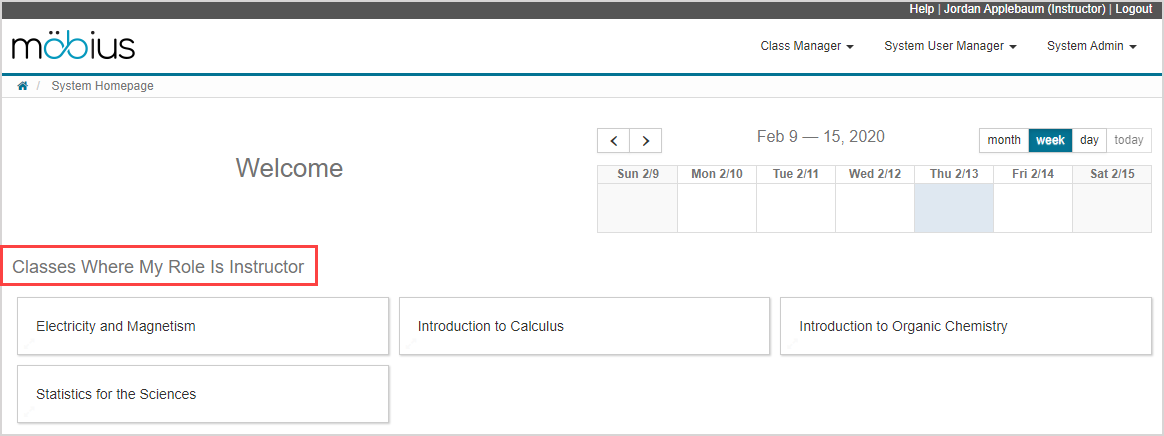This screenshot has height=436, width=1164.
Task: Switch calendar to month view
Action: click(1004, 140)
